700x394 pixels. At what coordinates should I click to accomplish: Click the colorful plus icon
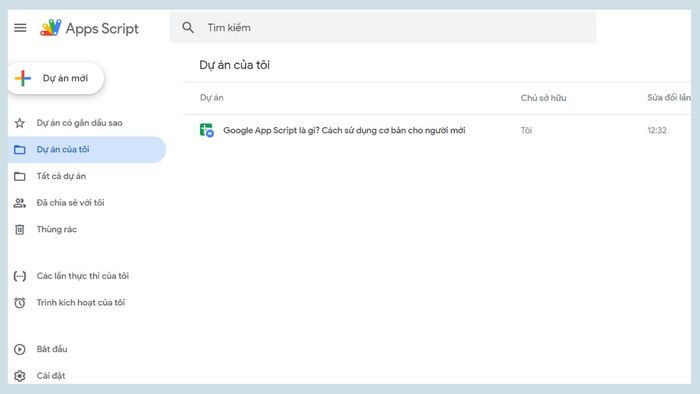coord(23,78)
